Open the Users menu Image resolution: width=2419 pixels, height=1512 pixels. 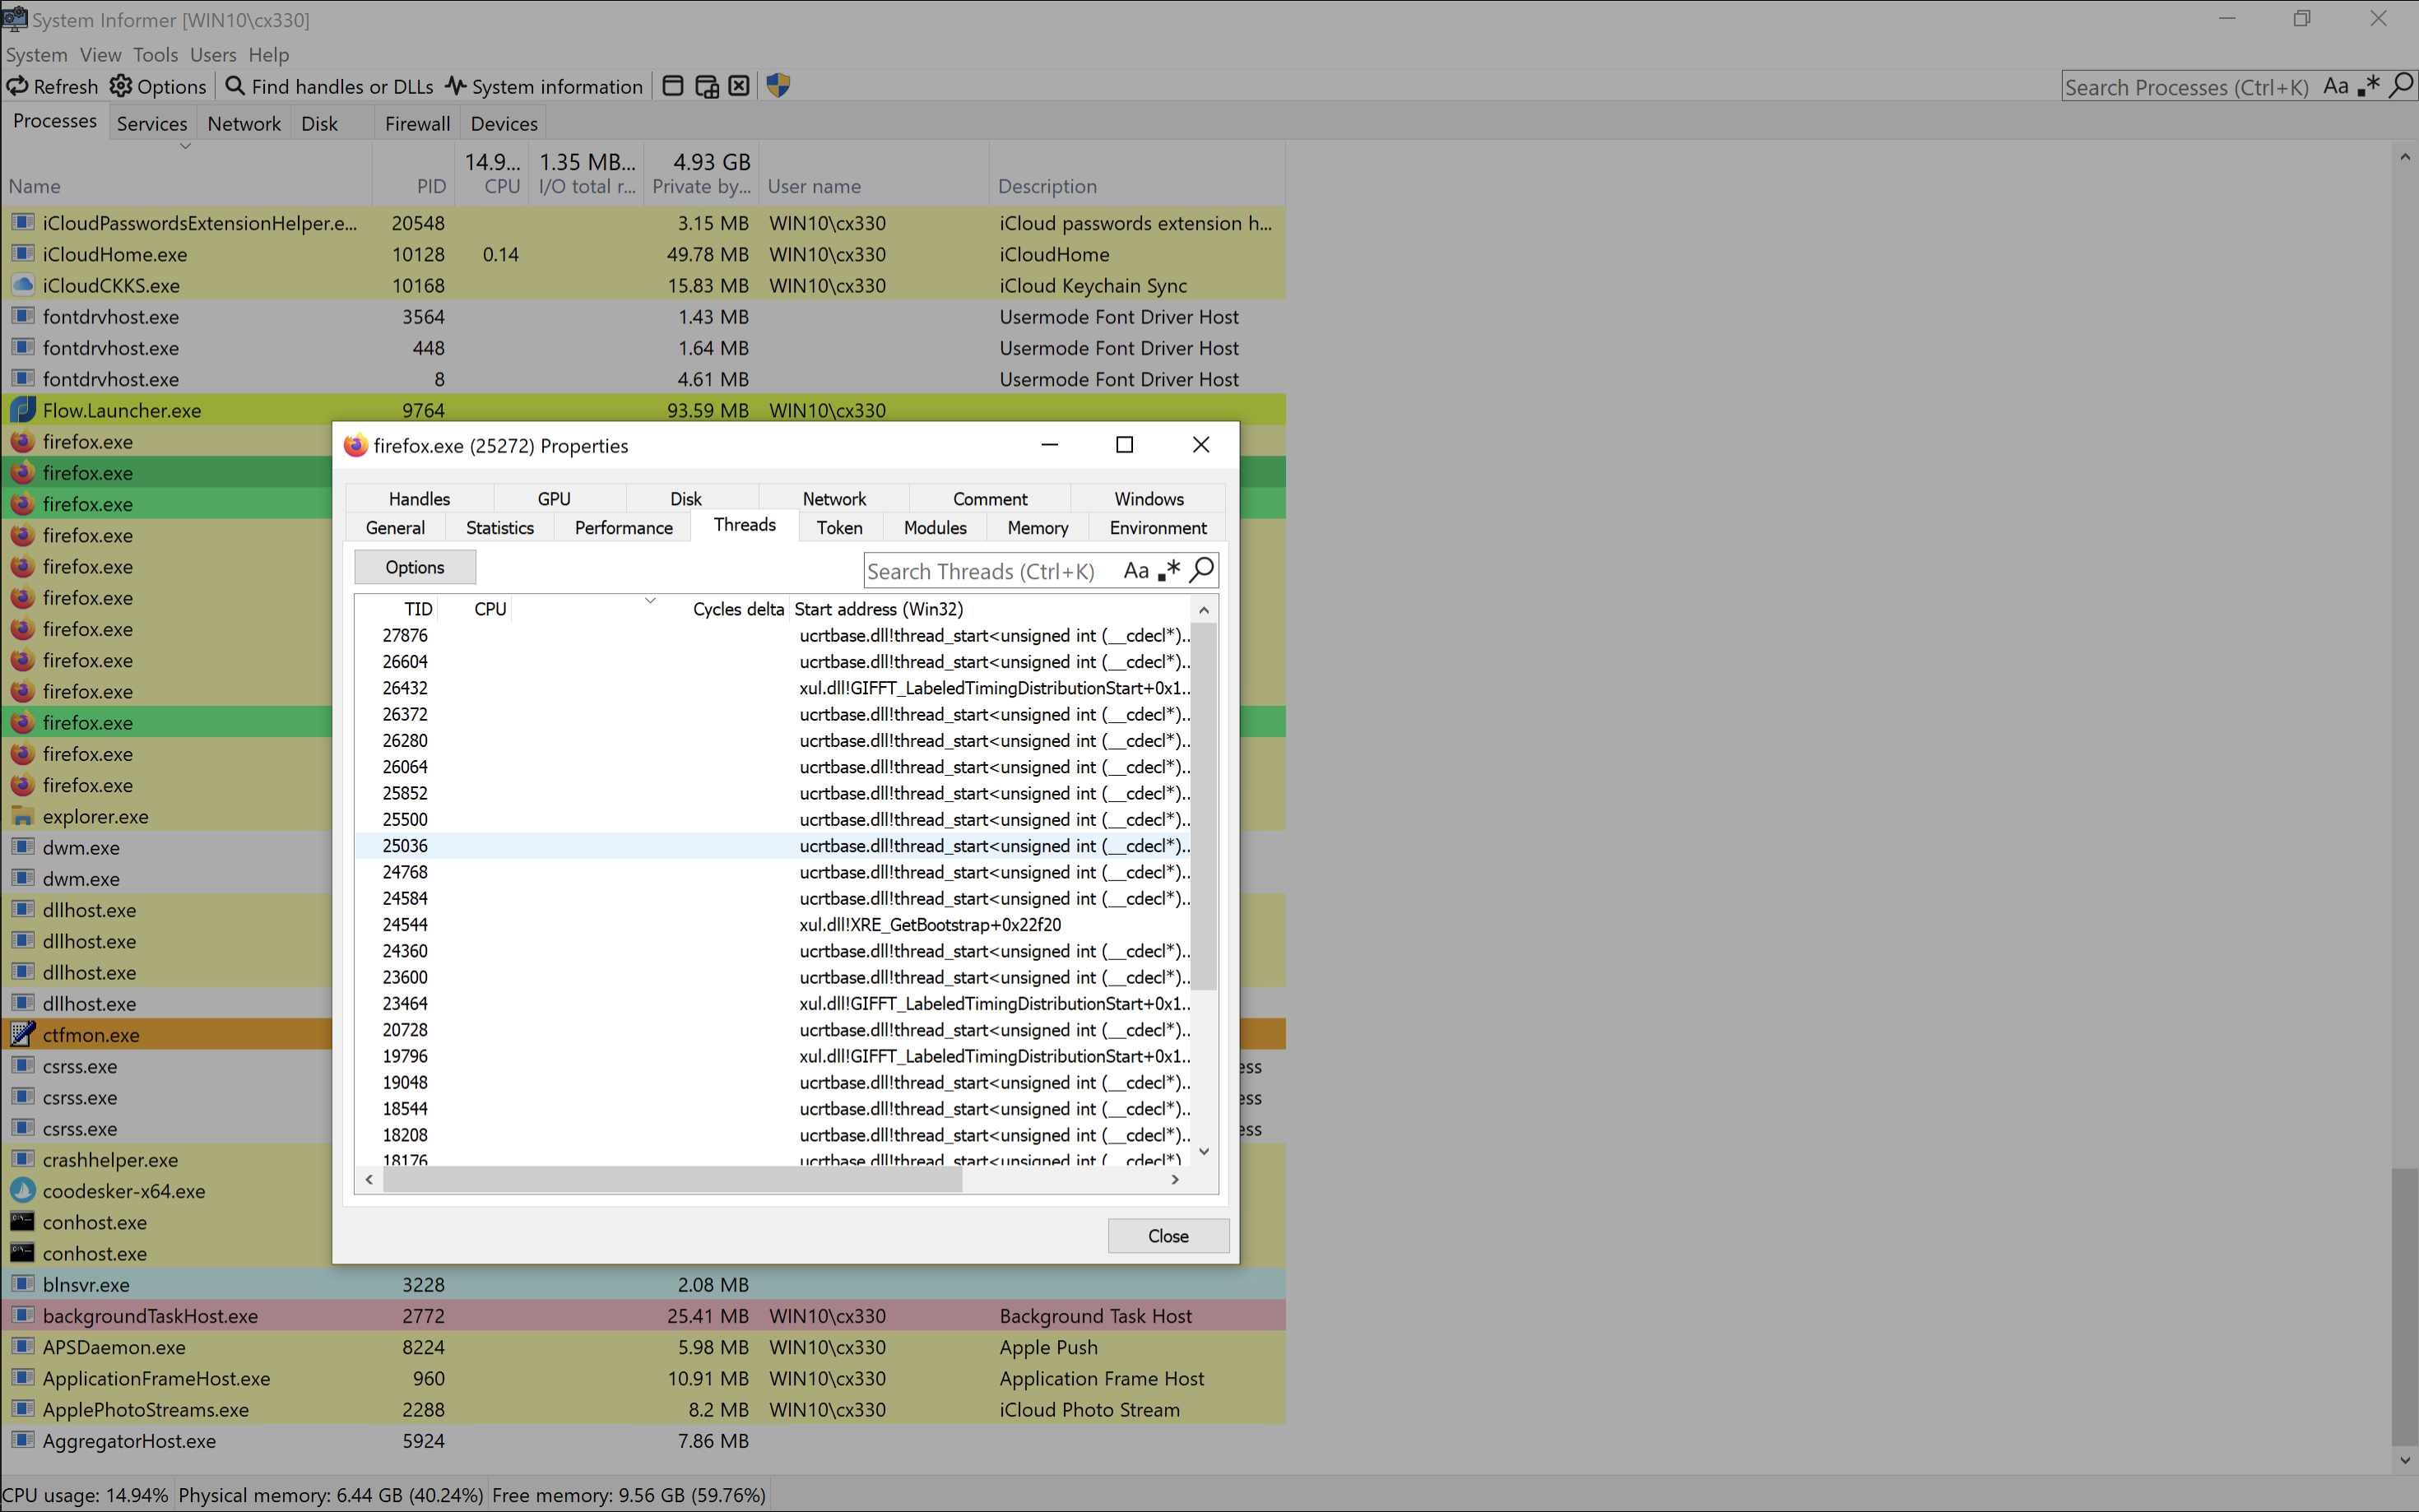[x=213, y=55]
